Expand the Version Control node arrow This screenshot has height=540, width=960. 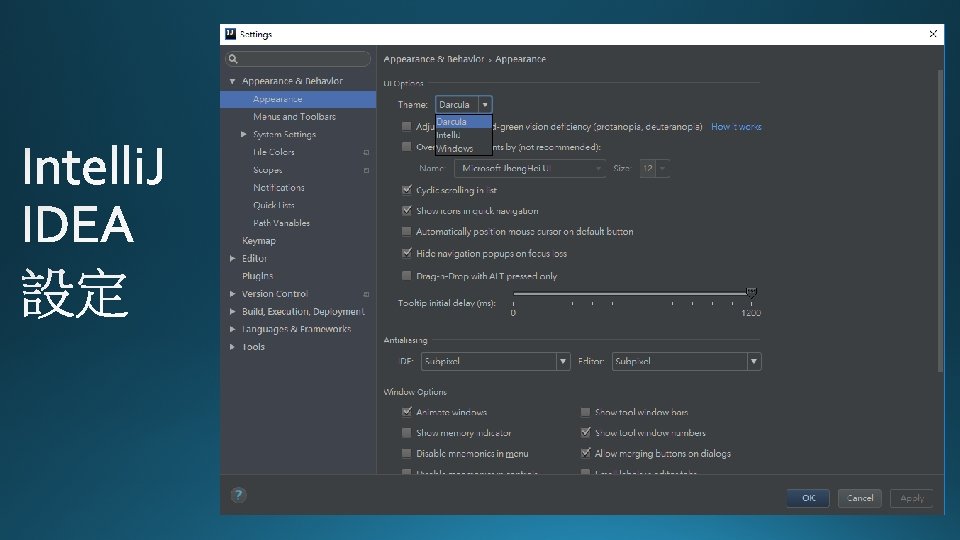[233, 294]
